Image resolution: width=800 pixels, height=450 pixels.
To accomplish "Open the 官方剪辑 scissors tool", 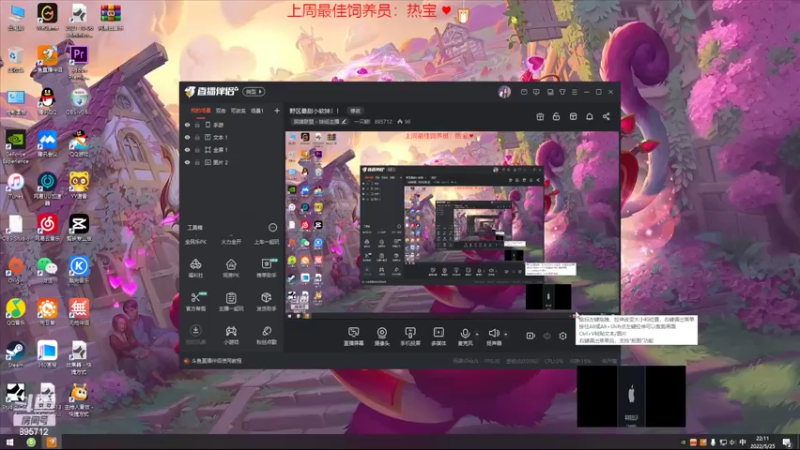I will tap(196, 301).
